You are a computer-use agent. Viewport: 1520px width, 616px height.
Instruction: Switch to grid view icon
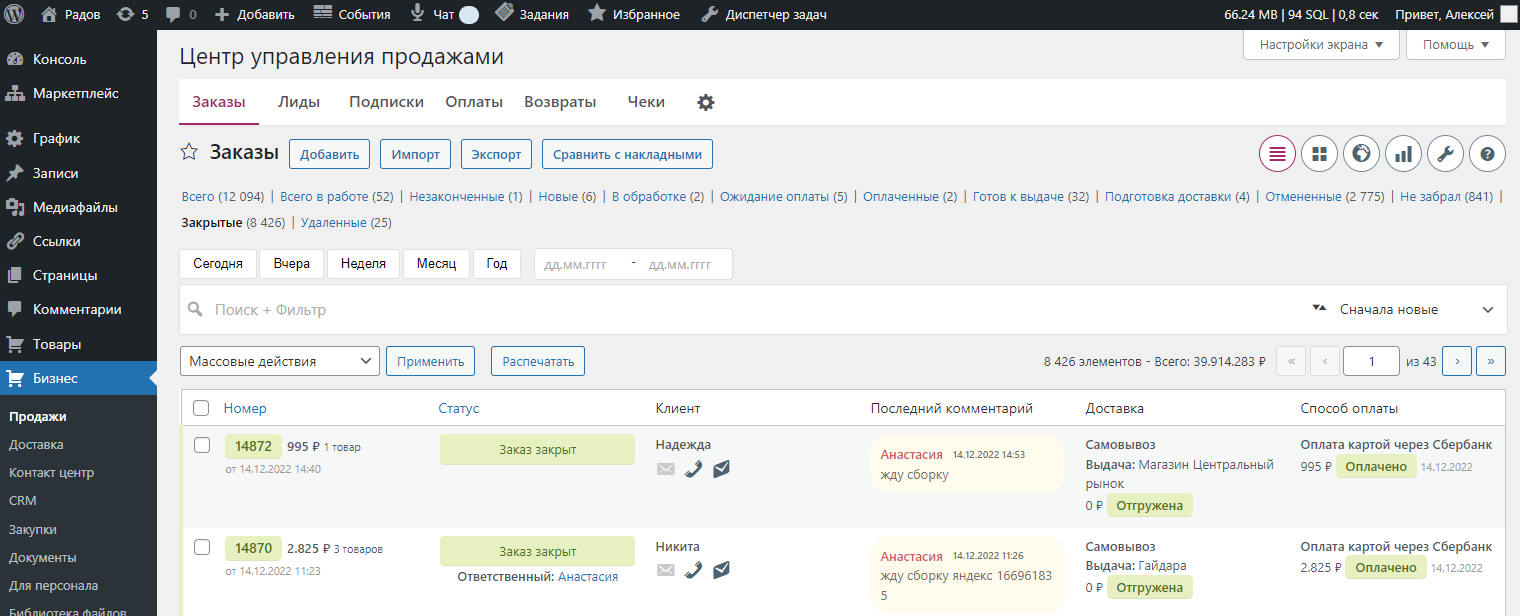pos(1319,153)
